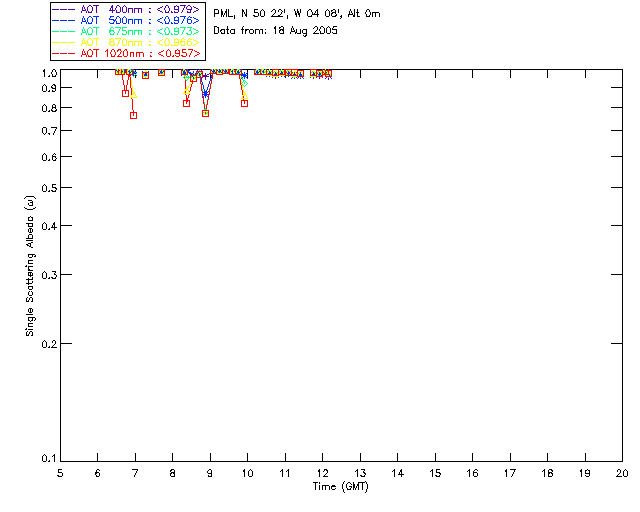Click y-axis tick label '0.8'
Image resolution: width=640 pixels, height=512 pixels.
[49, 109]
